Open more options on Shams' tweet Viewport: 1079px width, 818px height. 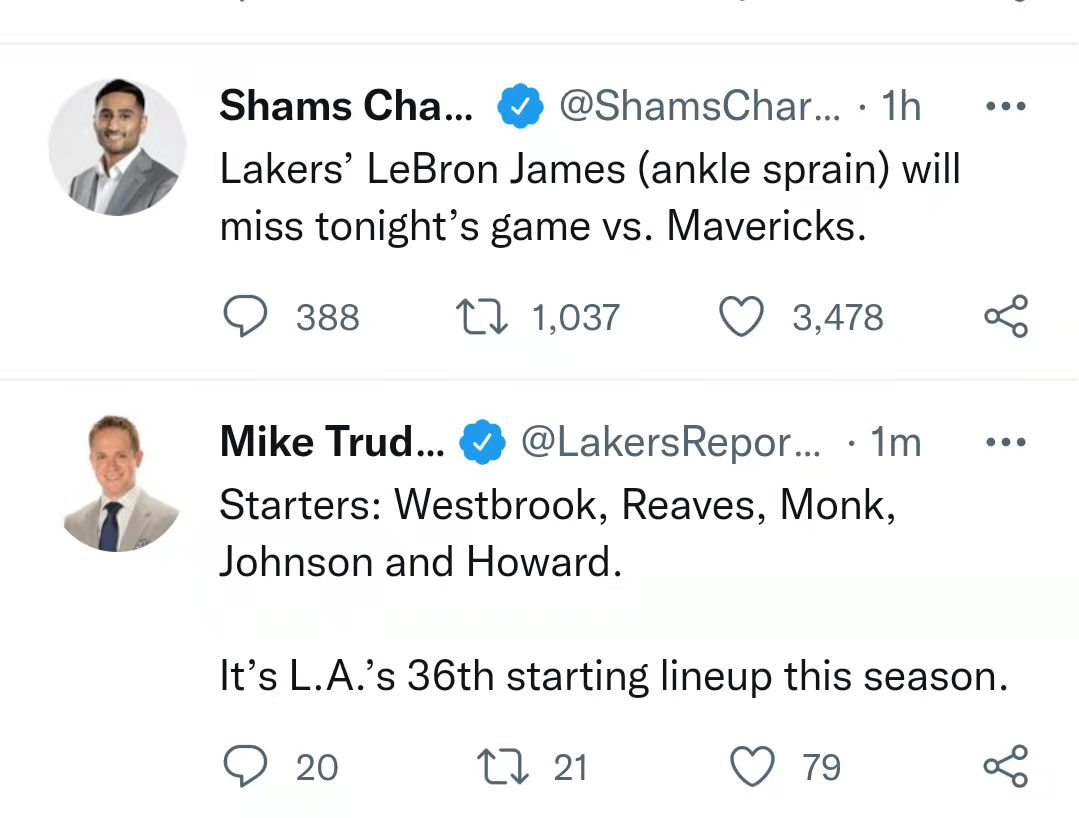(x=1006, y=107)
